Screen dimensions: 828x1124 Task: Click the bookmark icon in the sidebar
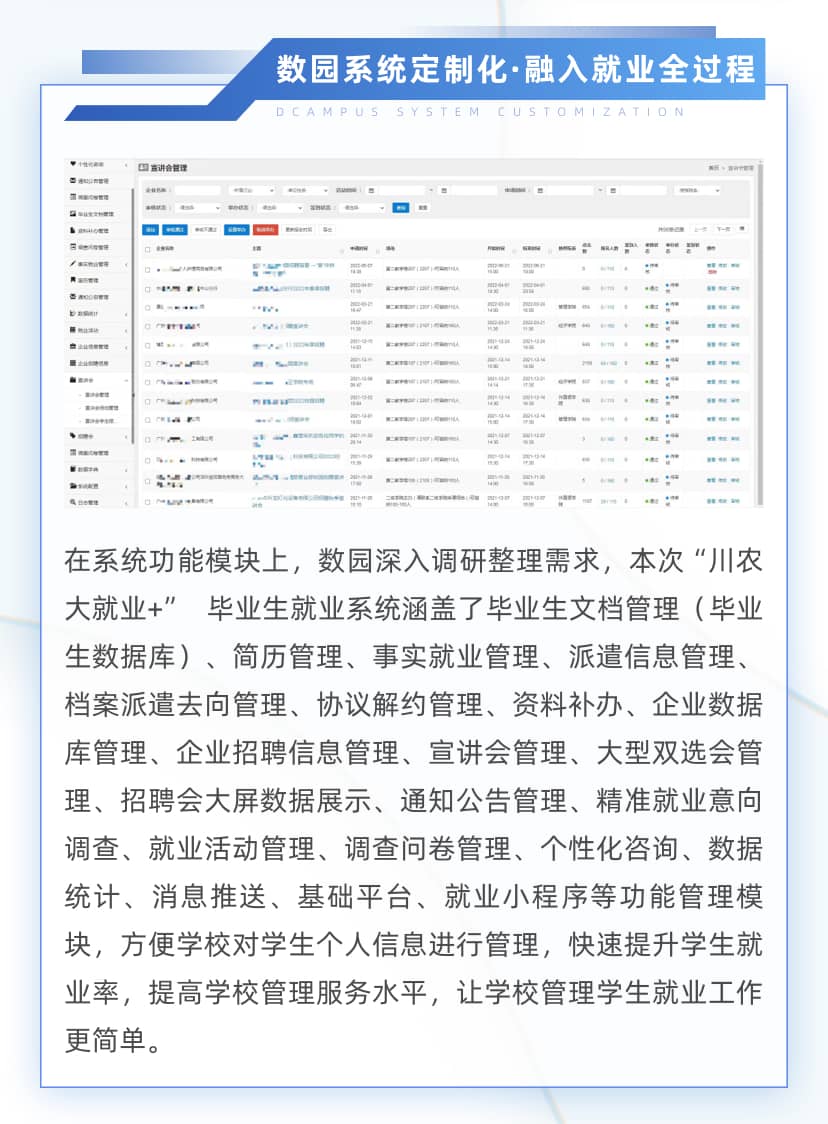click(x=73, y=280)
